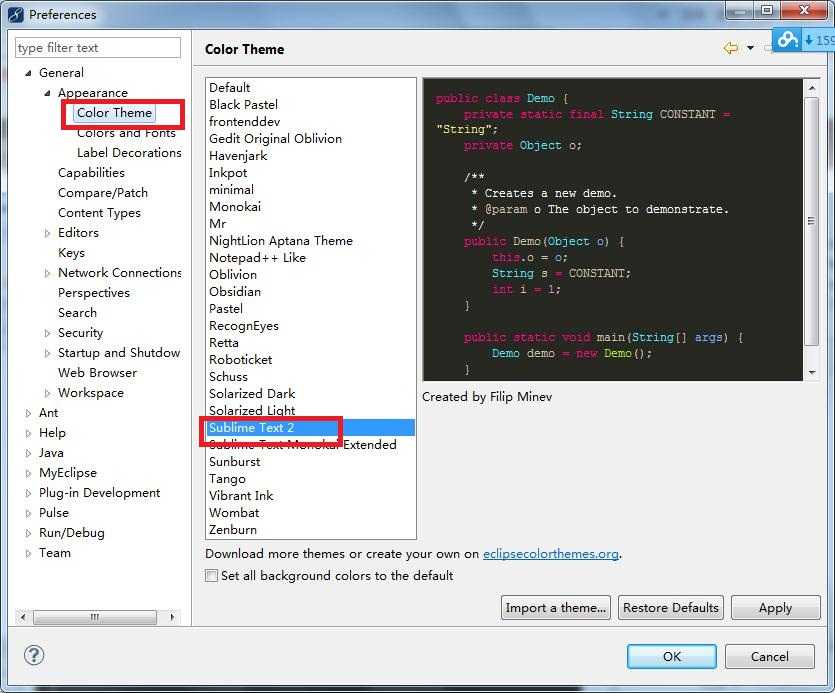Click the preview scrollbar down arrow
The image size is (835, 693).
coord(812,372)
